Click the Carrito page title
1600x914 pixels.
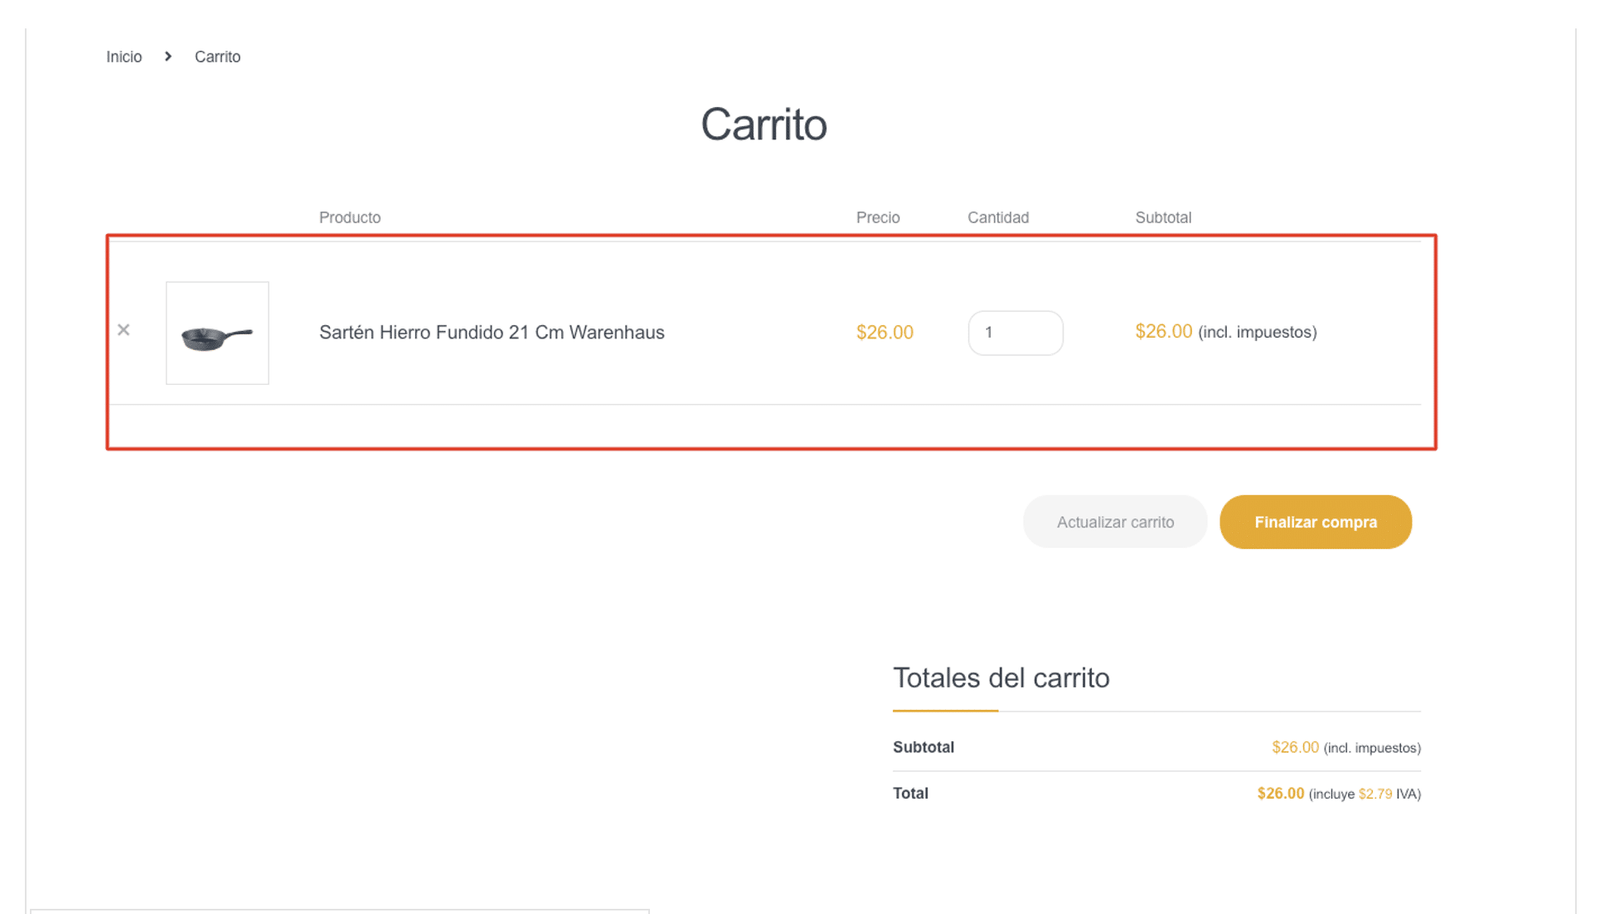coord(764,123)
